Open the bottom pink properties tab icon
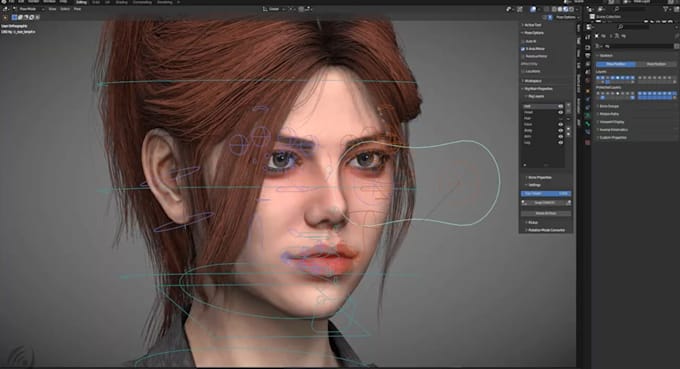The width and height of the screenshot is (680, 369). pyautogui.click(x=588, y=142)
